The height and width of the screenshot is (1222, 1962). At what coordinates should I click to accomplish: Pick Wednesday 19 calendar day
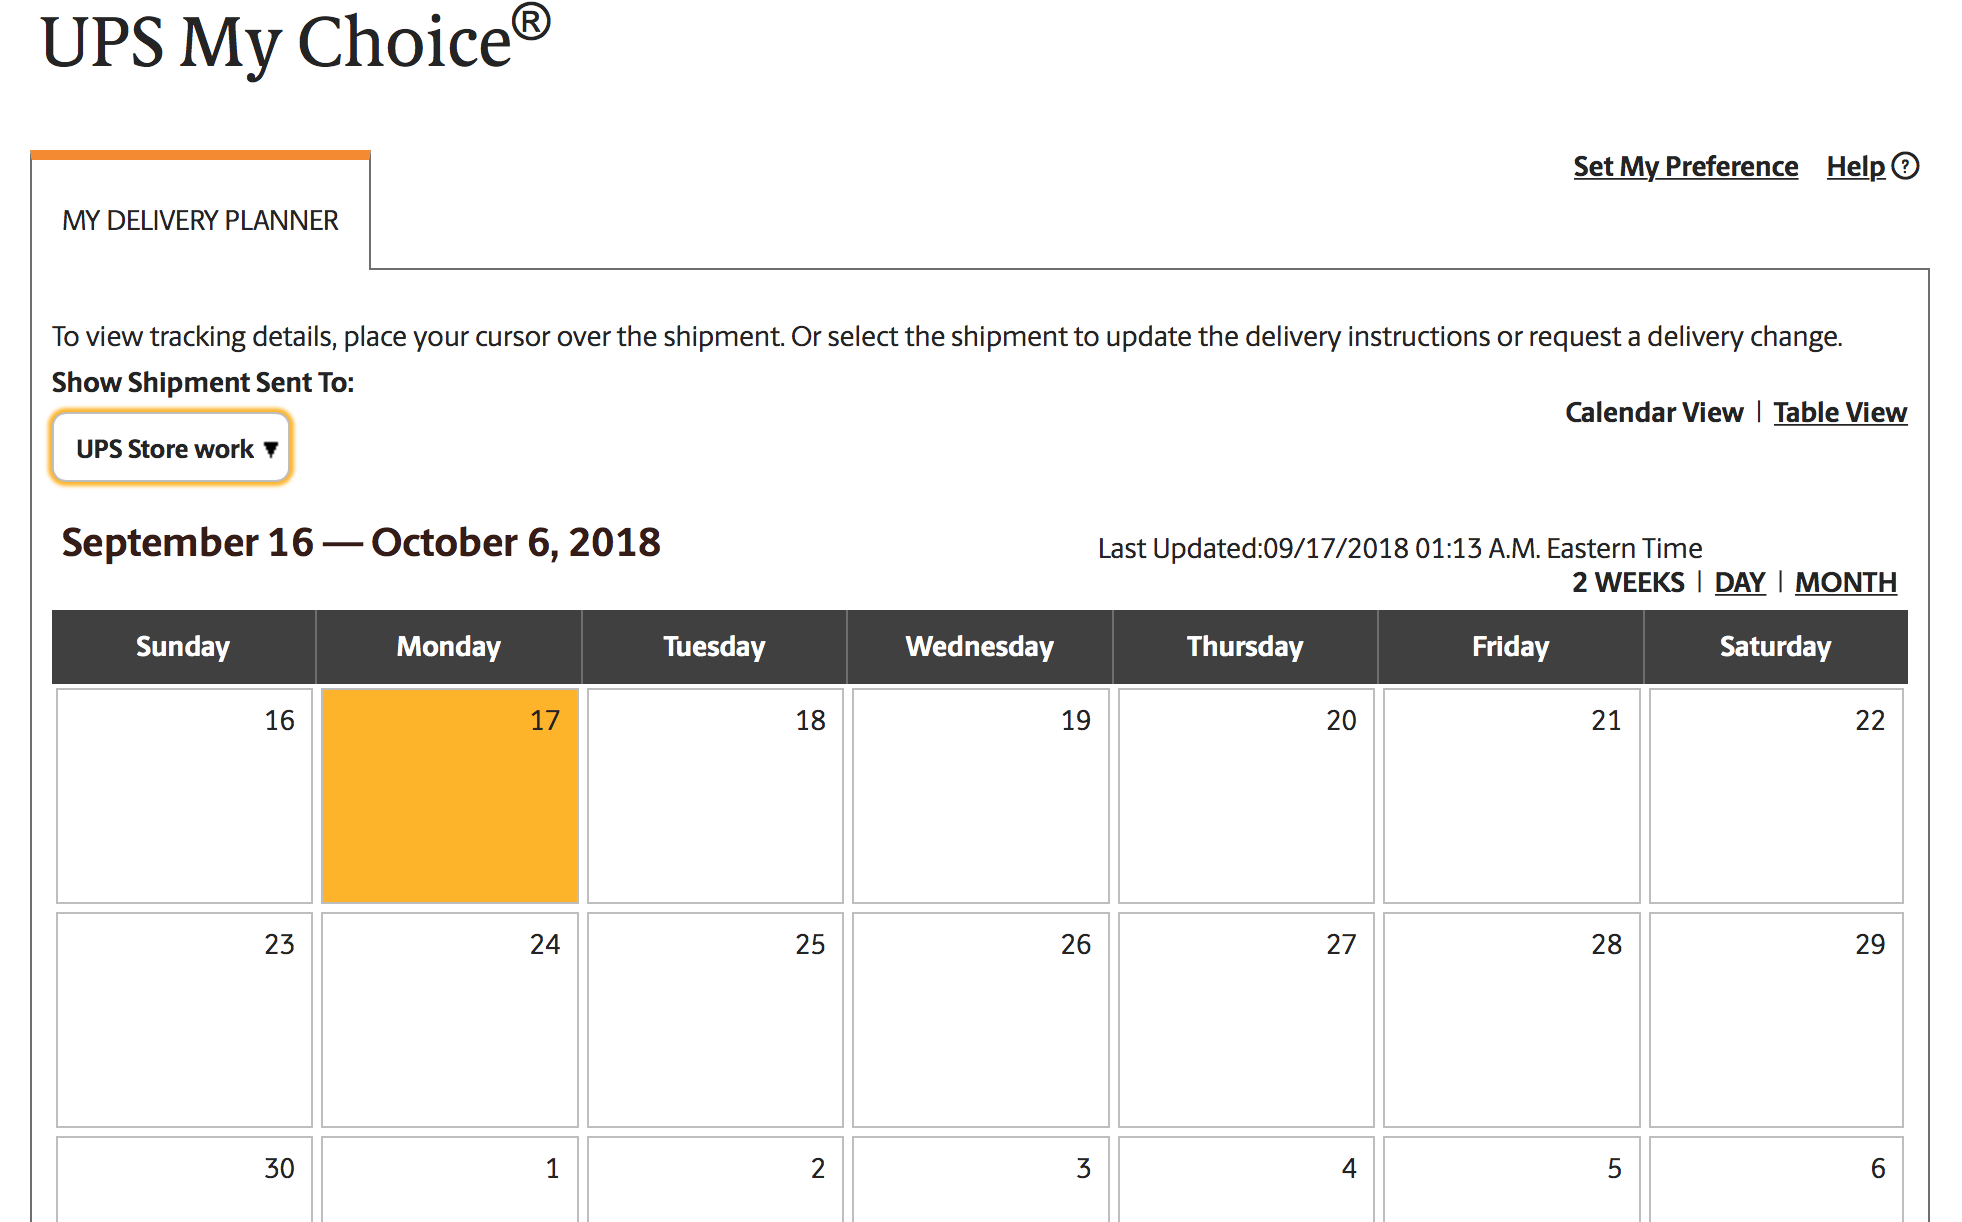point(980,796)
